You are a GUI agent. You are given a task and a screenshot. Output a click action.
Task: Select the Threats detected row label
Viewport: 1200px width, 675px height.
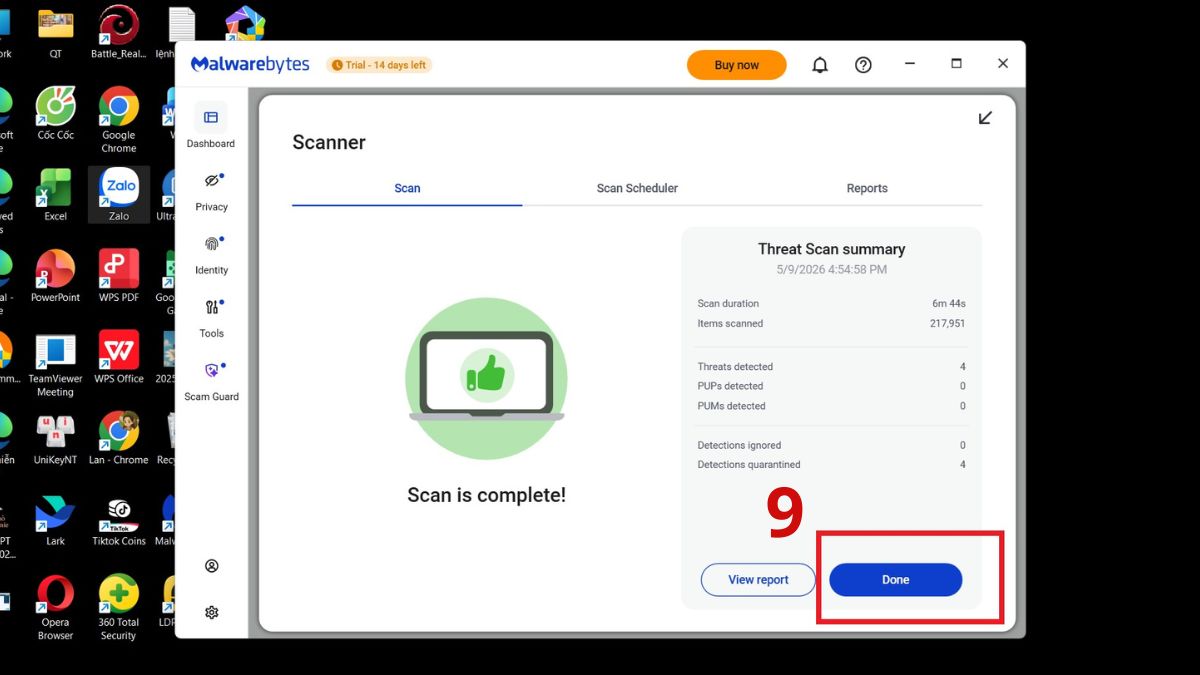[x=735, y=367]
